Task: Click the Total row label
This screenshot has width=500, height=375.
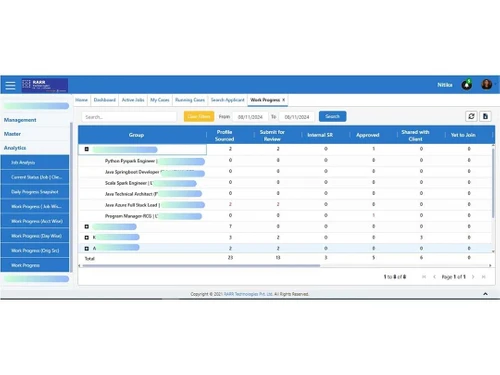Action: pos(90,258)
